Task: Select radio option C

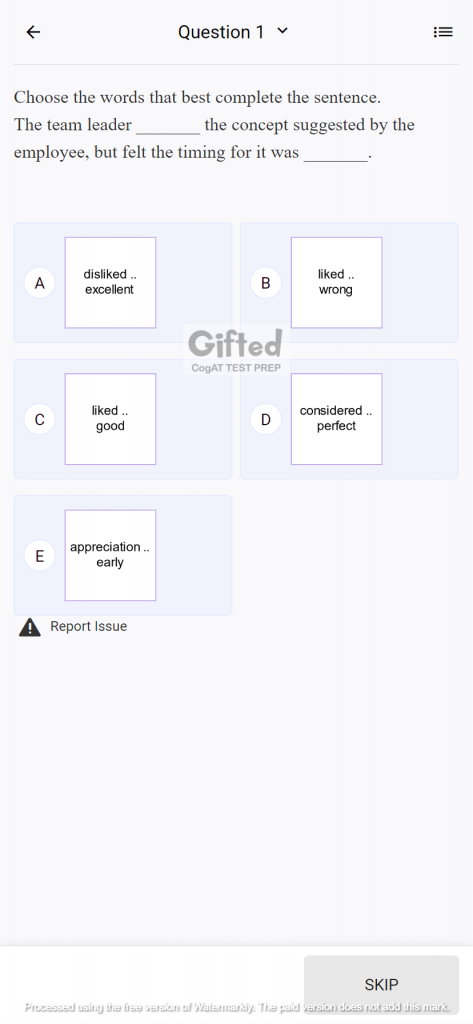Action: (x=40, y=420)
